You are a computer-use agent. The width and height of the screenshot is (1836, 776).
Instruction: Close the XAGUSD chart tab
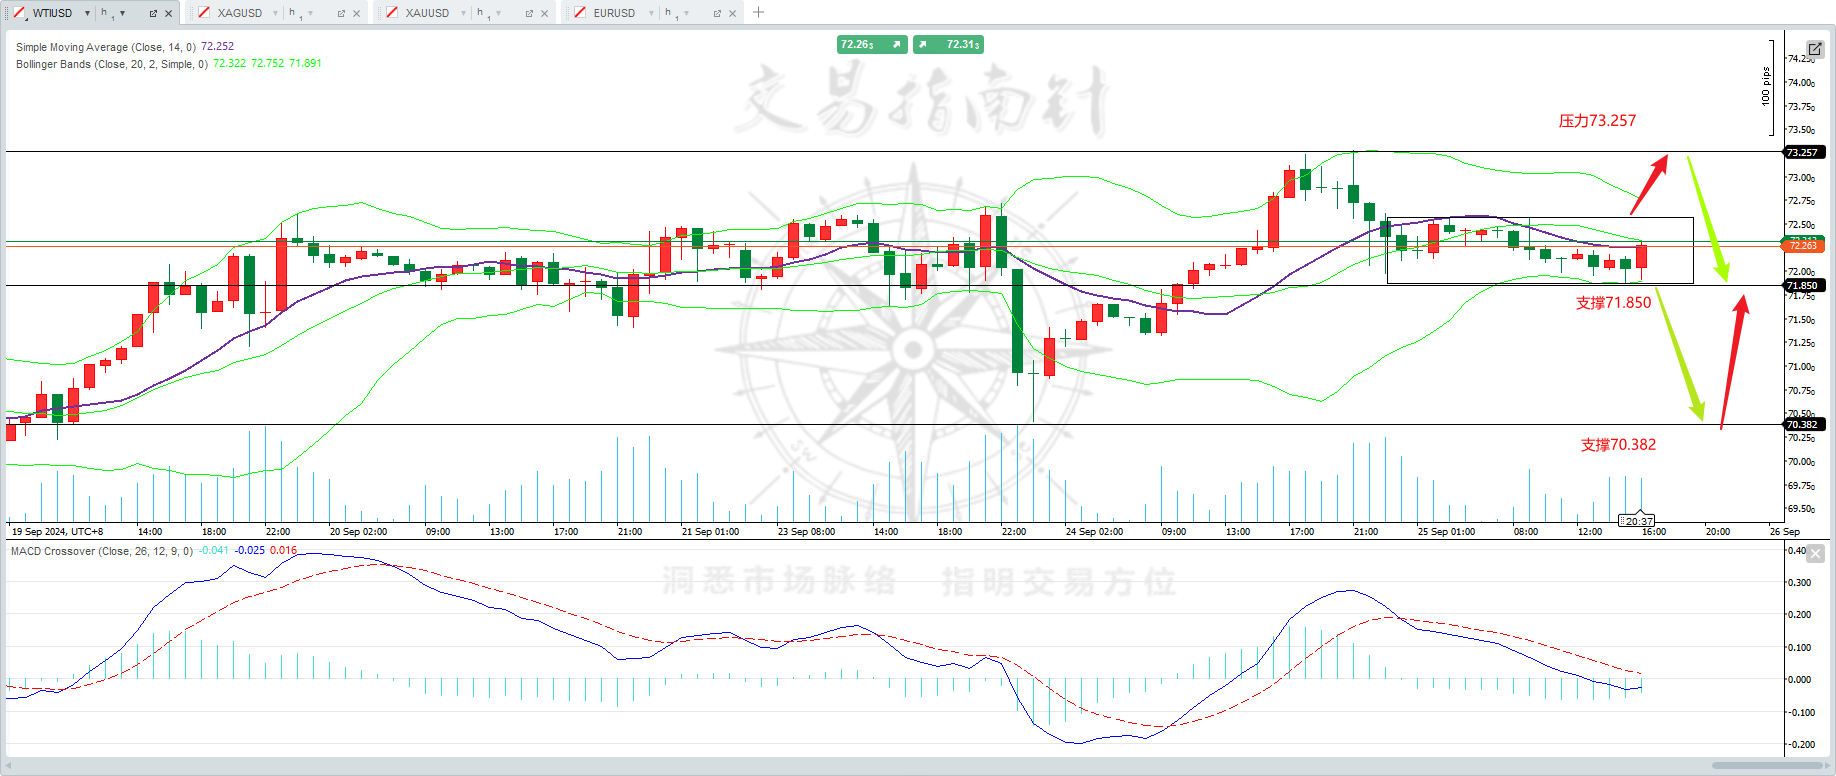pos(356,14)
